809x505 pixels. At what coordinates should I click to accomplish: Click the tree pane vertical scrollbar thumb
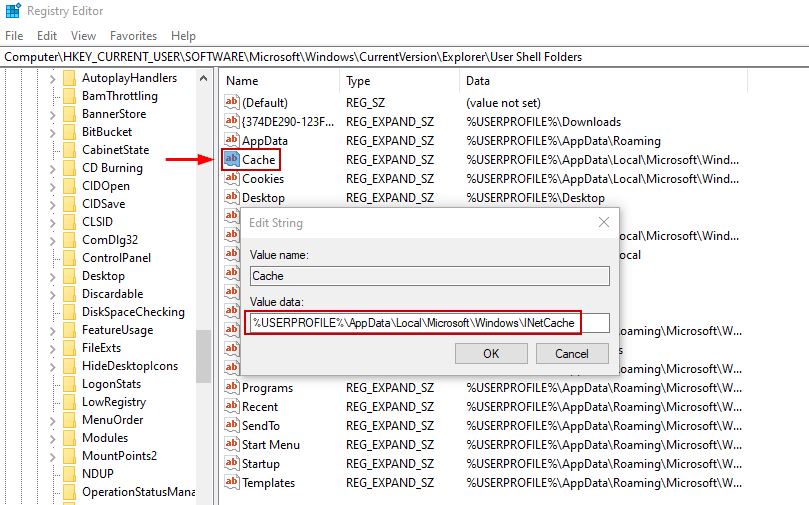click(203, 356)
